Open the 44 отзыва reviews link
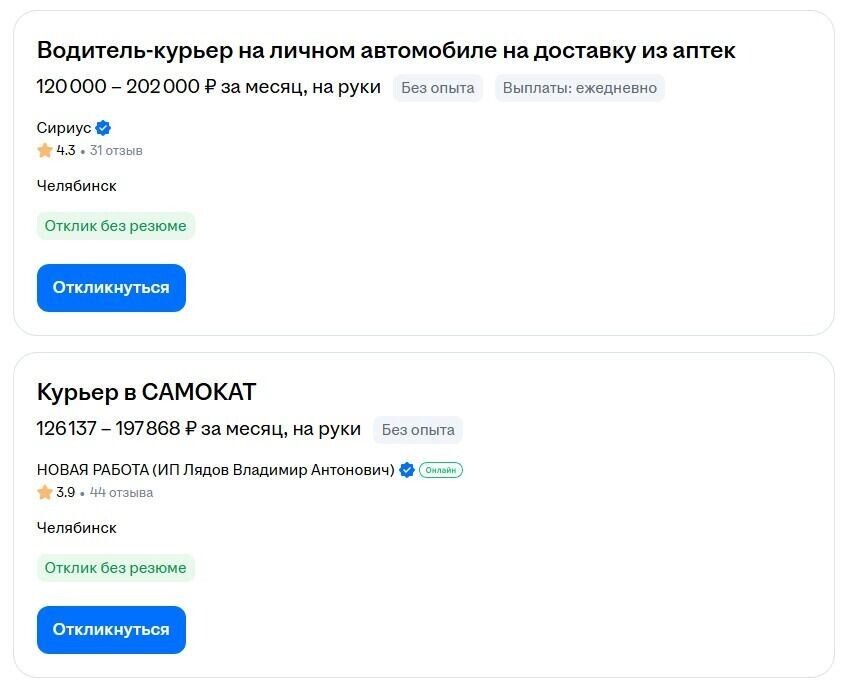This screenshot has width=847, height=685. coord(119,492)
